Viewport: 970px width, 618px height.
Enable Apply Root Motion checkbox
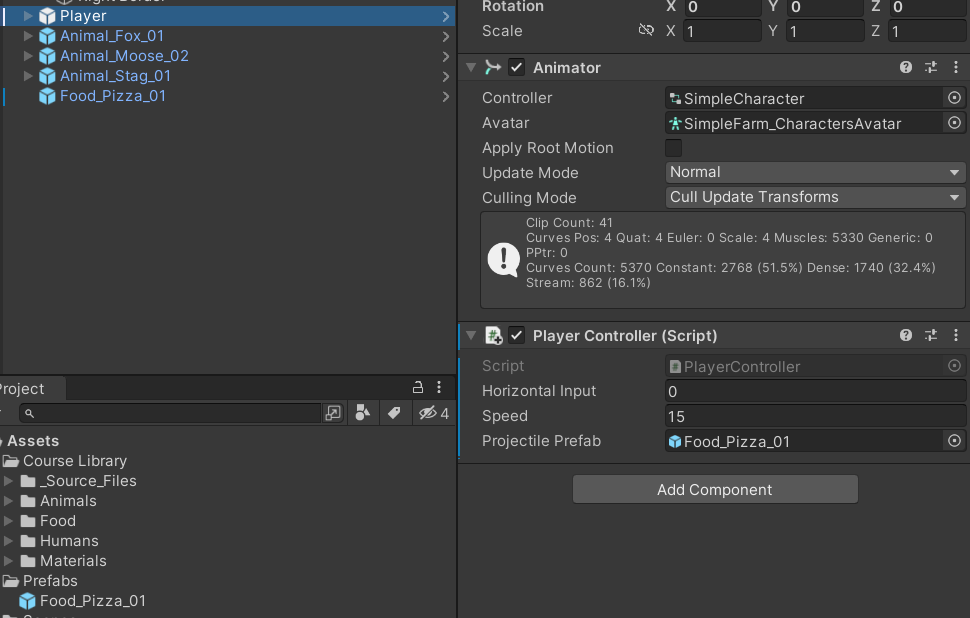pyautogui.click(x=673, y=148)
